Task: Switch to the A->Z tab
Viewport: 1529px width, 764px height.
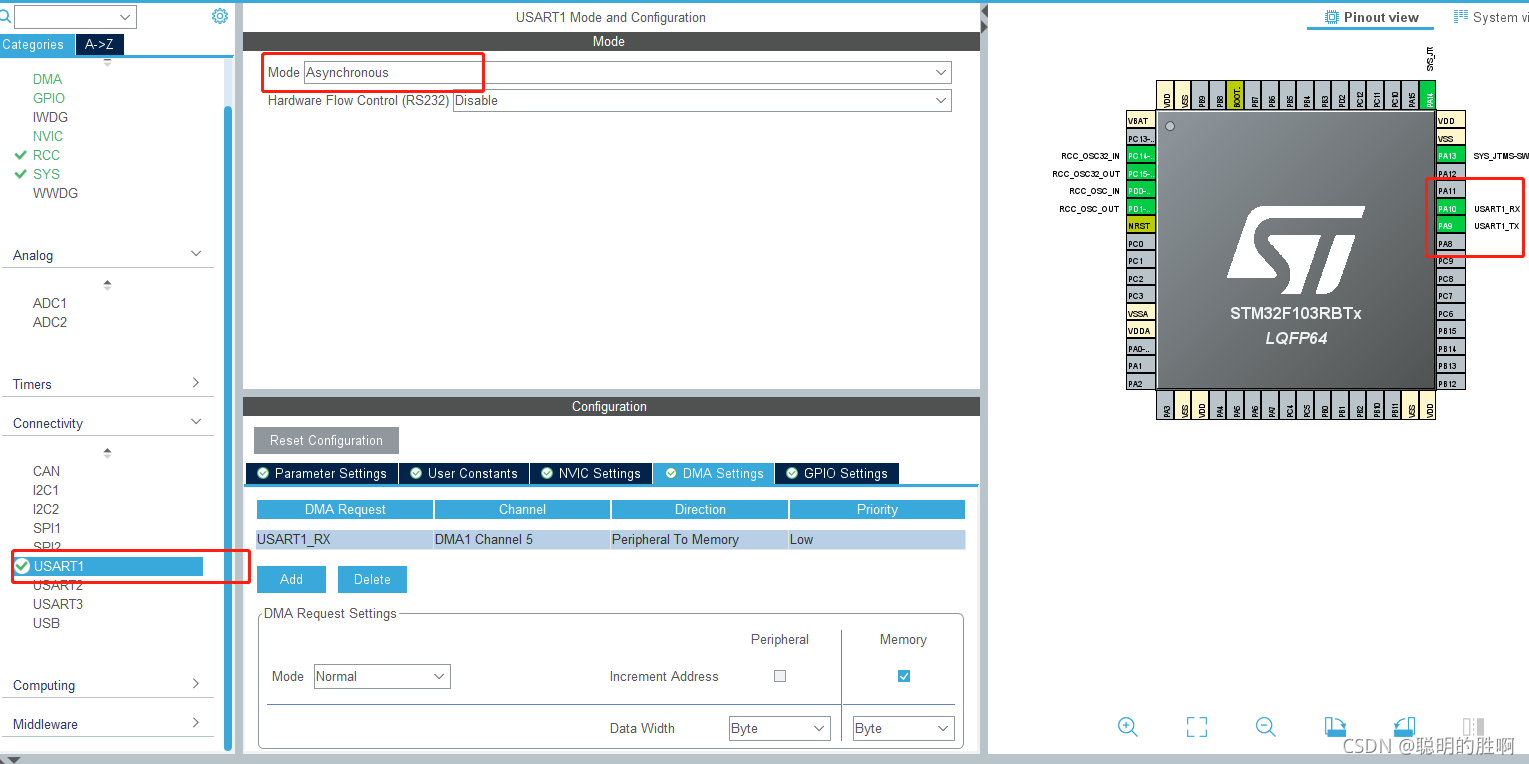Action: coord(99,44)
